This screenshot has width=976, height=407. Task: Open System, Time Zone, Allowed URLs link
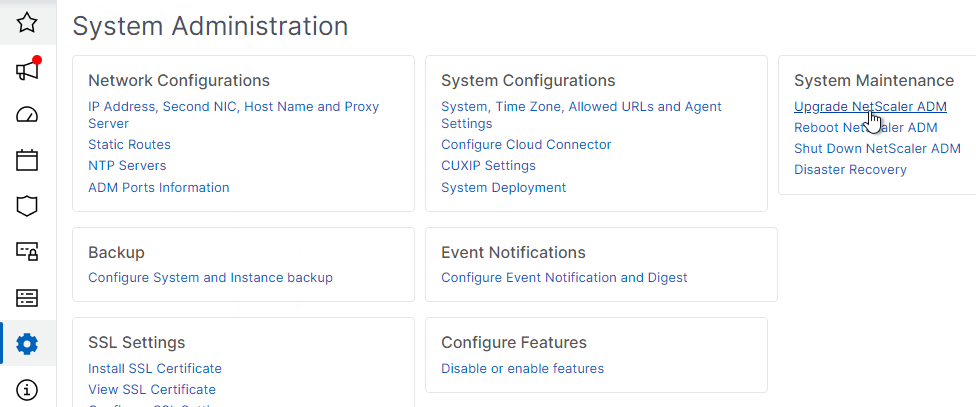pos(581,115)
